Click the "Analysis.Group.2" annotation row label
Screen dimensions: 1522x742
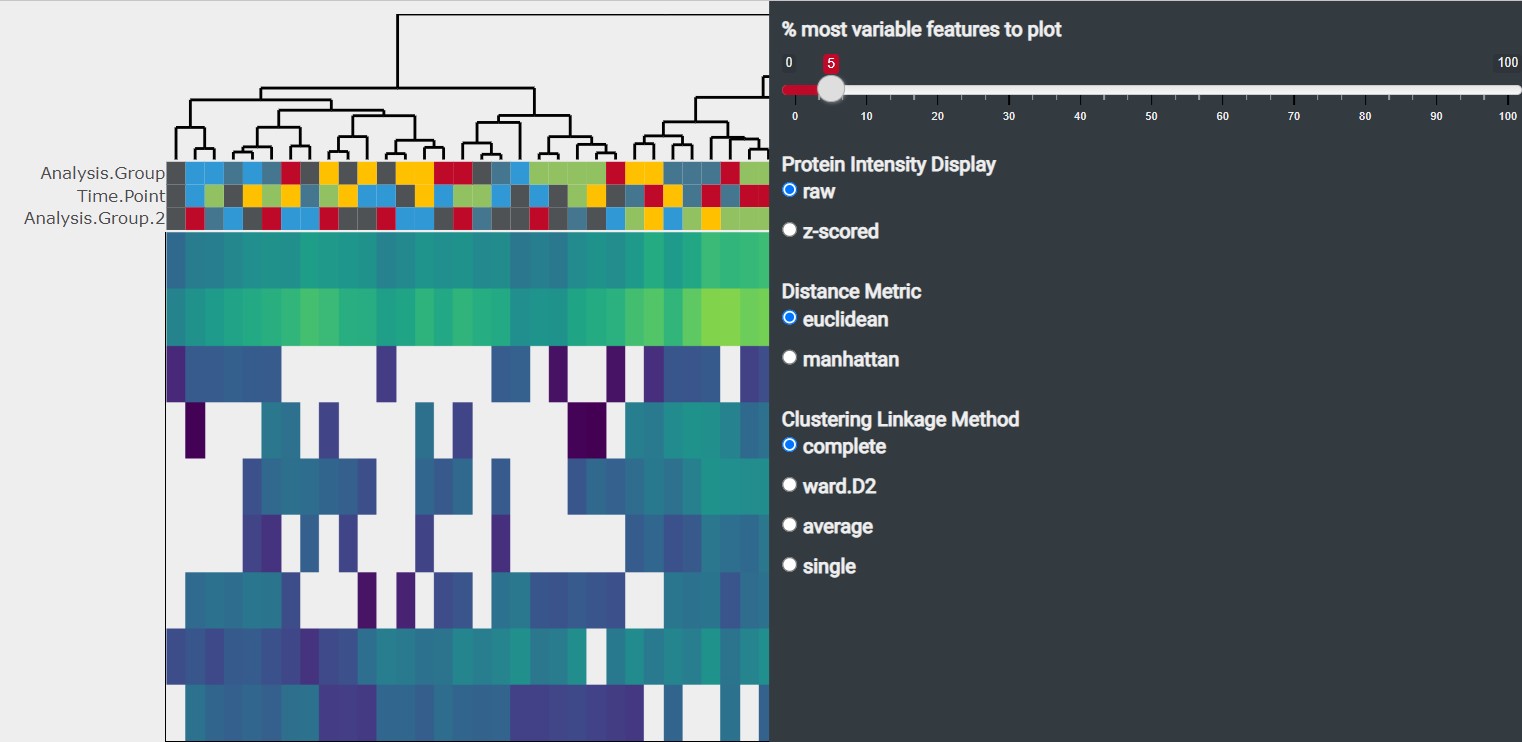[93, 220]
